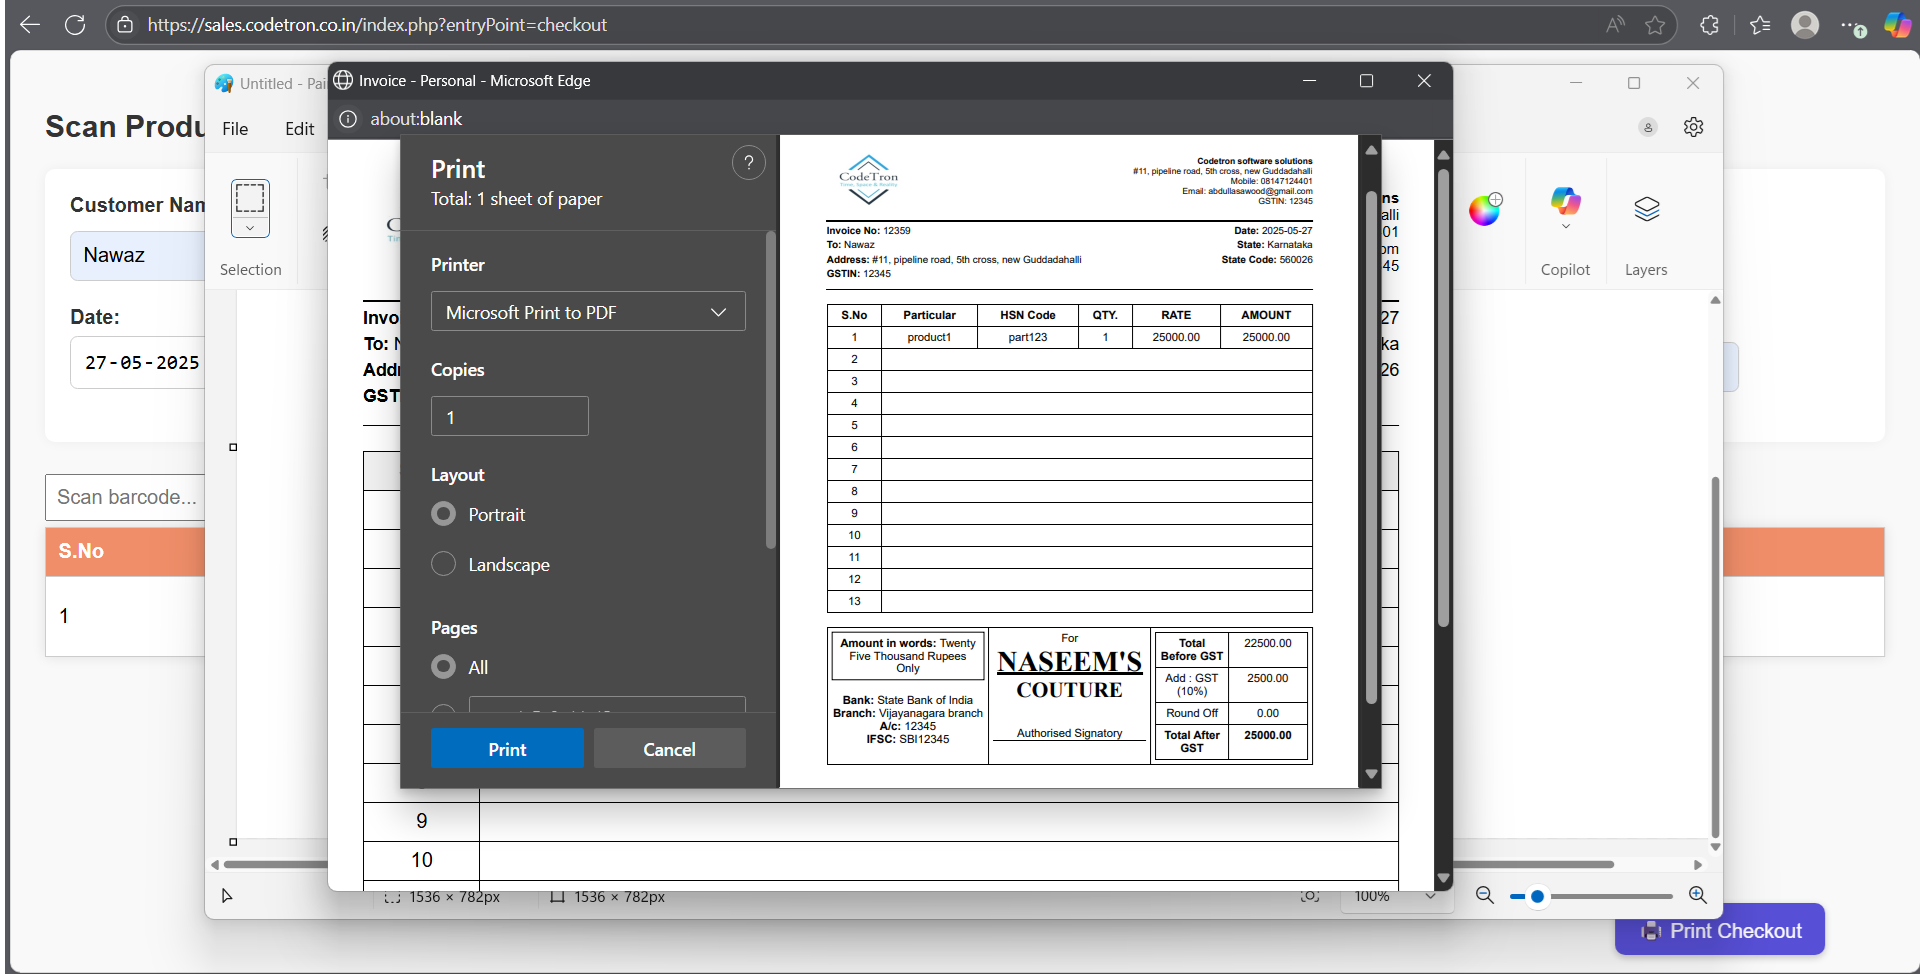The width and height of the screenshot is (1923, 974).
Task: Click browser address bar URL
Action: [x=377, y=25]
